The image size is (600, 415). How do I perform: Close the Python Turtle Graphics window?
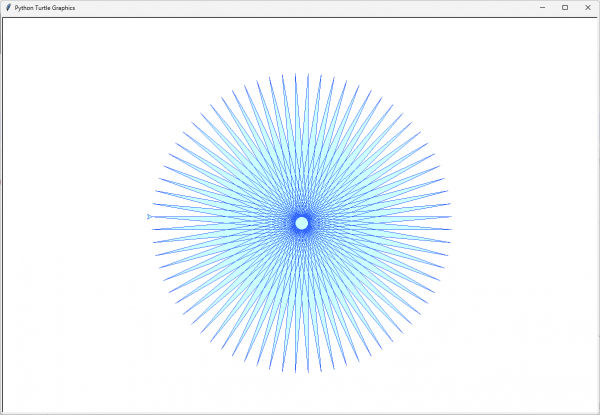(588, 8)
